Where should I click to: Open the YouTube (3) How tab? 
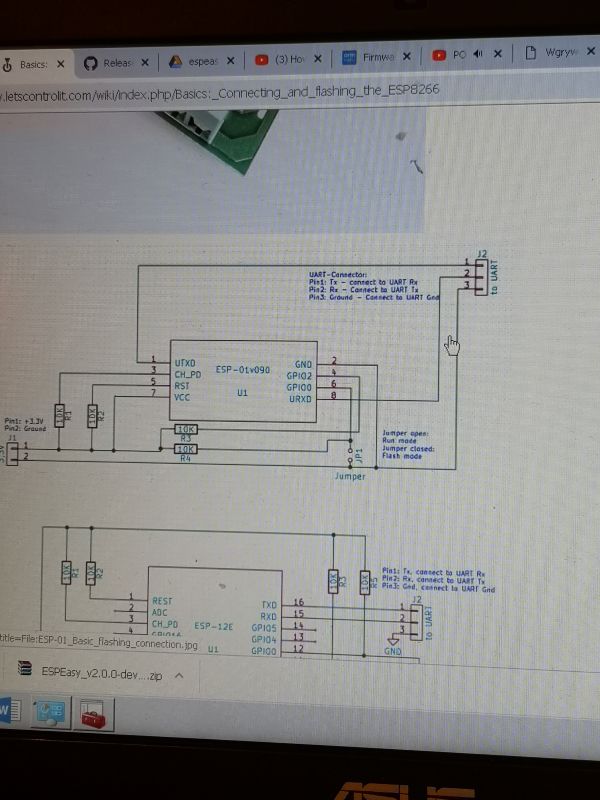pos(289,60)
